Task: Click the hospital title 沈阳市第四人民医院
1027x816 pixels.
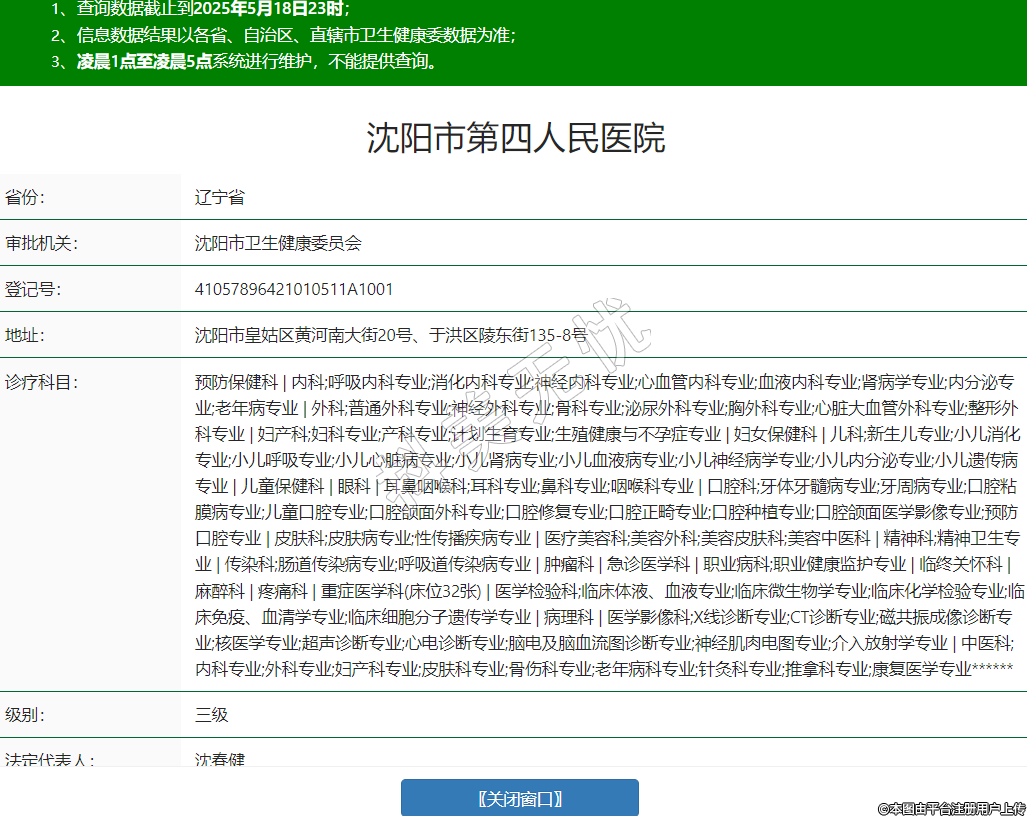Action: point(515,138)
